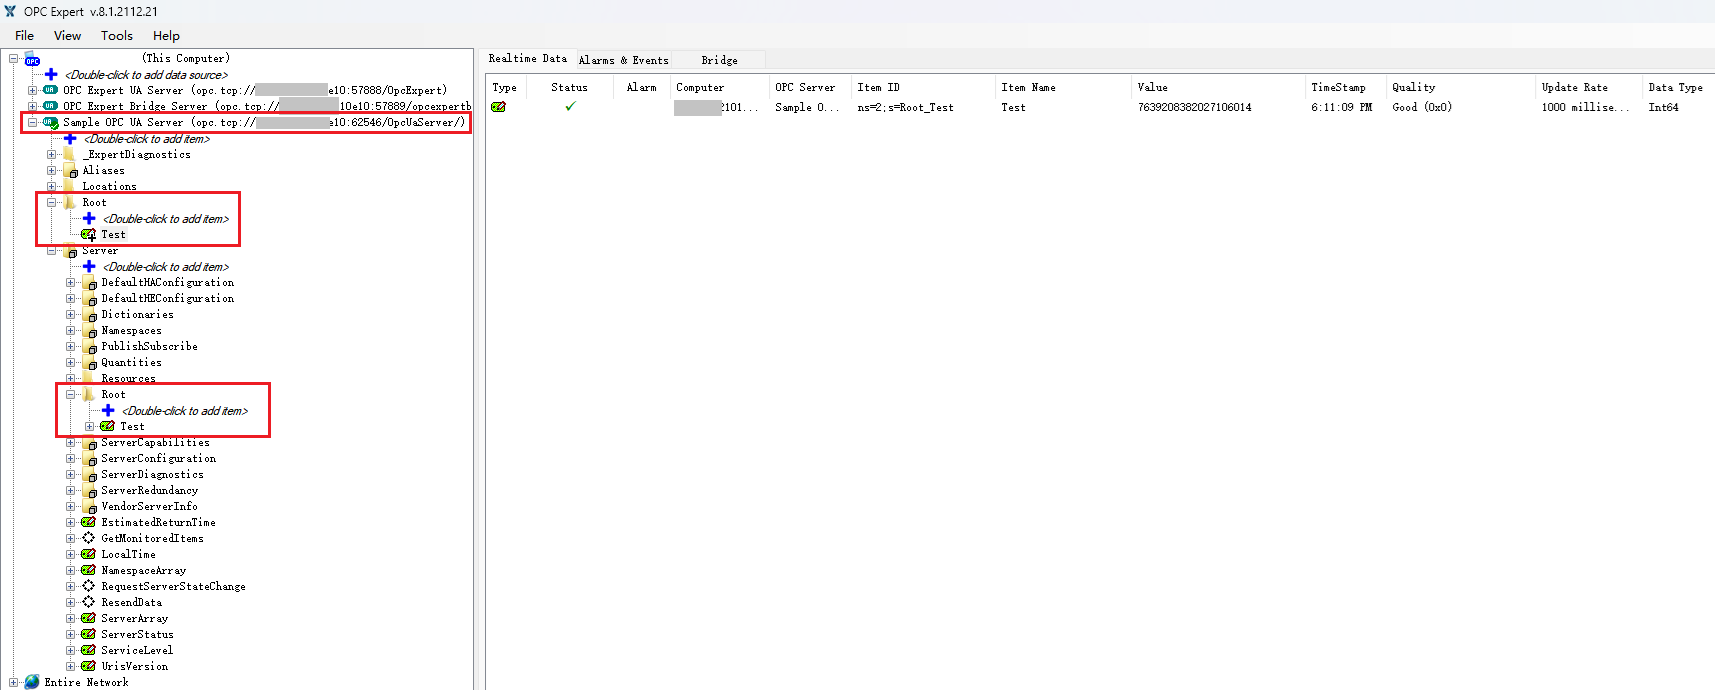Click the yellow tag icon in the Type column
The height and width of the screenshot is (690, 1715).
tap(498, 107)
